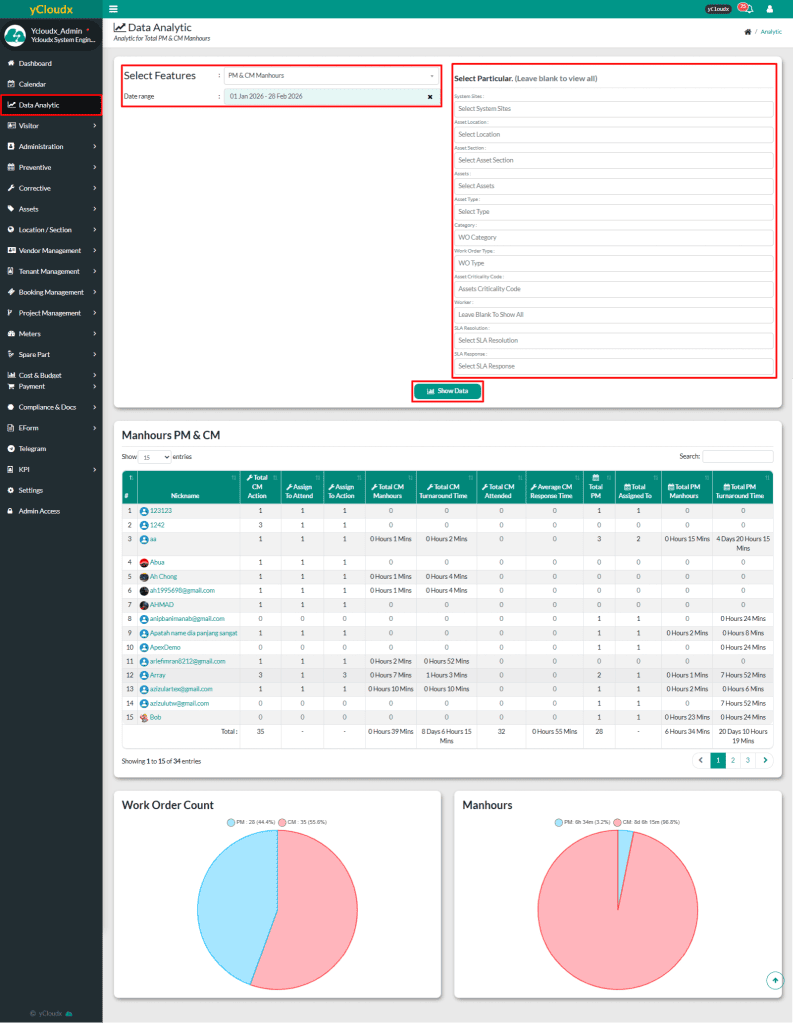Open the notifications bell icon
Screen dimensions: 793x1024
click(x=746, y=9)
